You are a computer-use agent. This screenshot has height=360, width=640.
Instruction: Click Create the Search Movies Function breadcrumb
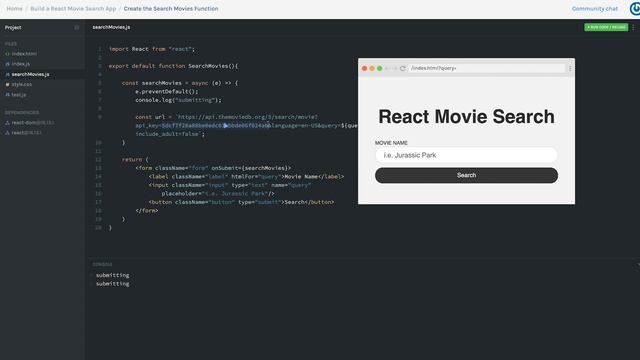(x=171, y=9)
